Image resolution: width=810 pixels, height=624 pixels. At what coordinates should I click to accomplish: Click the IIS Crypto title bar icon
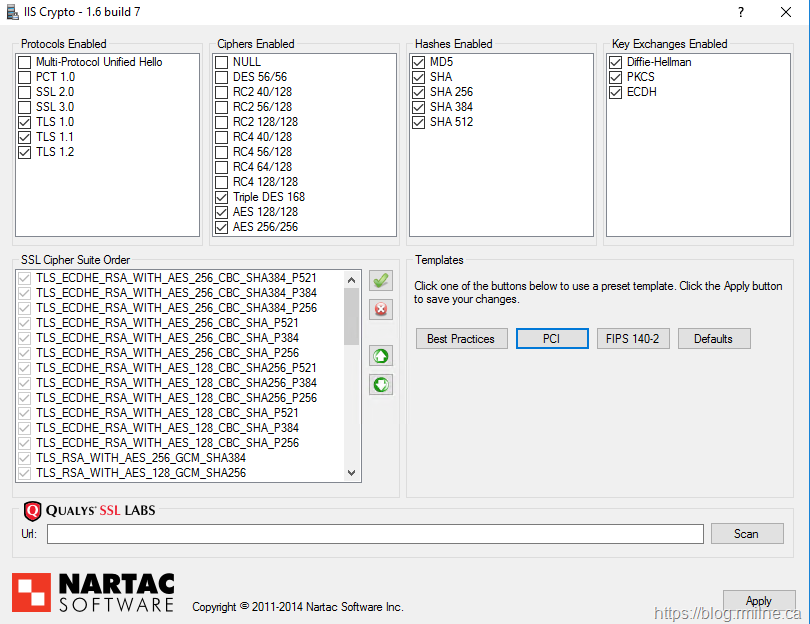tap(12, 12)
